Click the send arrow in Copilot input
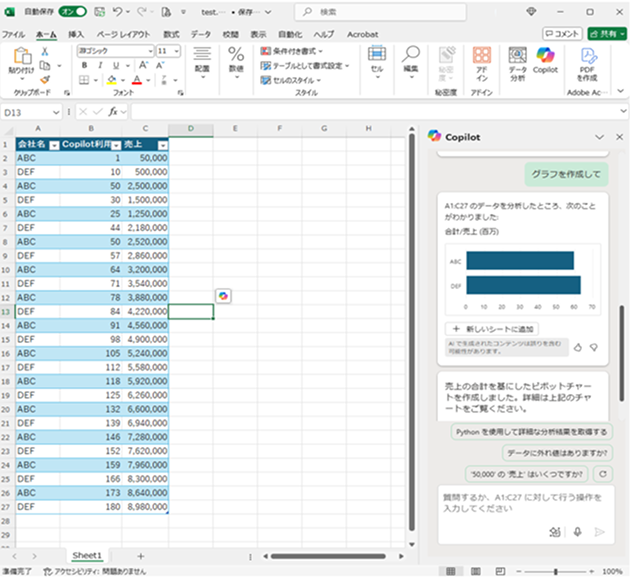The height and width of the screenshot is (578, 630). [599, 532]
